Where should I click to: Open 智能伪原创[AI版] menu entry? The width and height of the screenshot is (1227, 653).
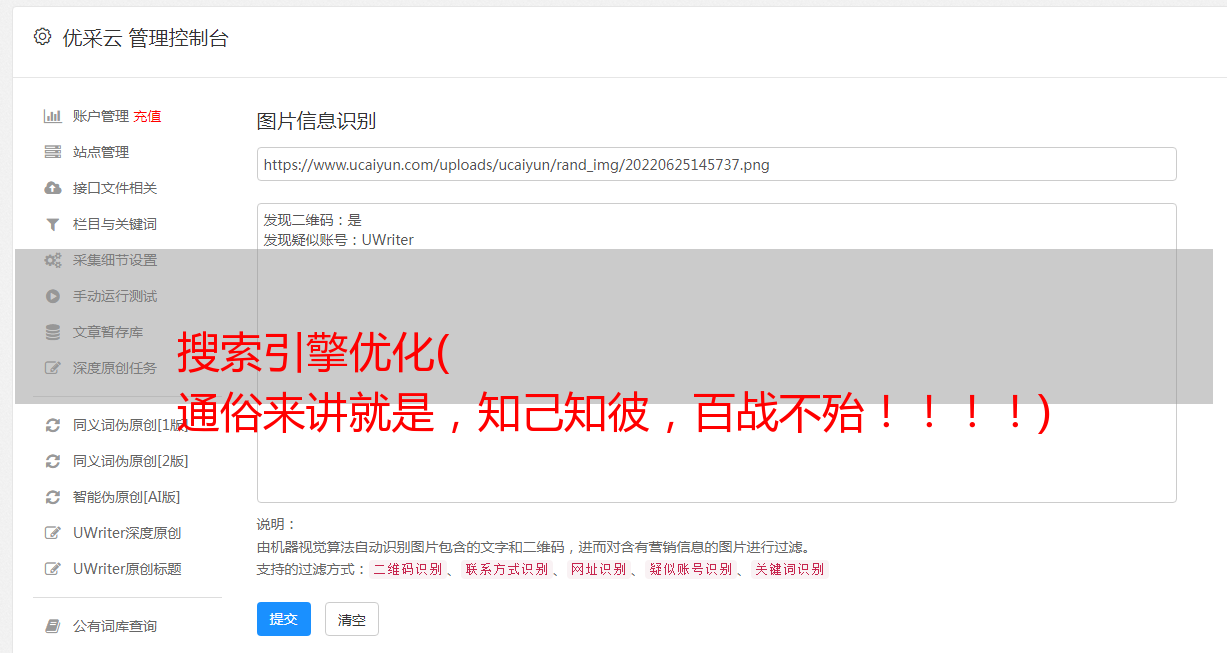point(127,497)
